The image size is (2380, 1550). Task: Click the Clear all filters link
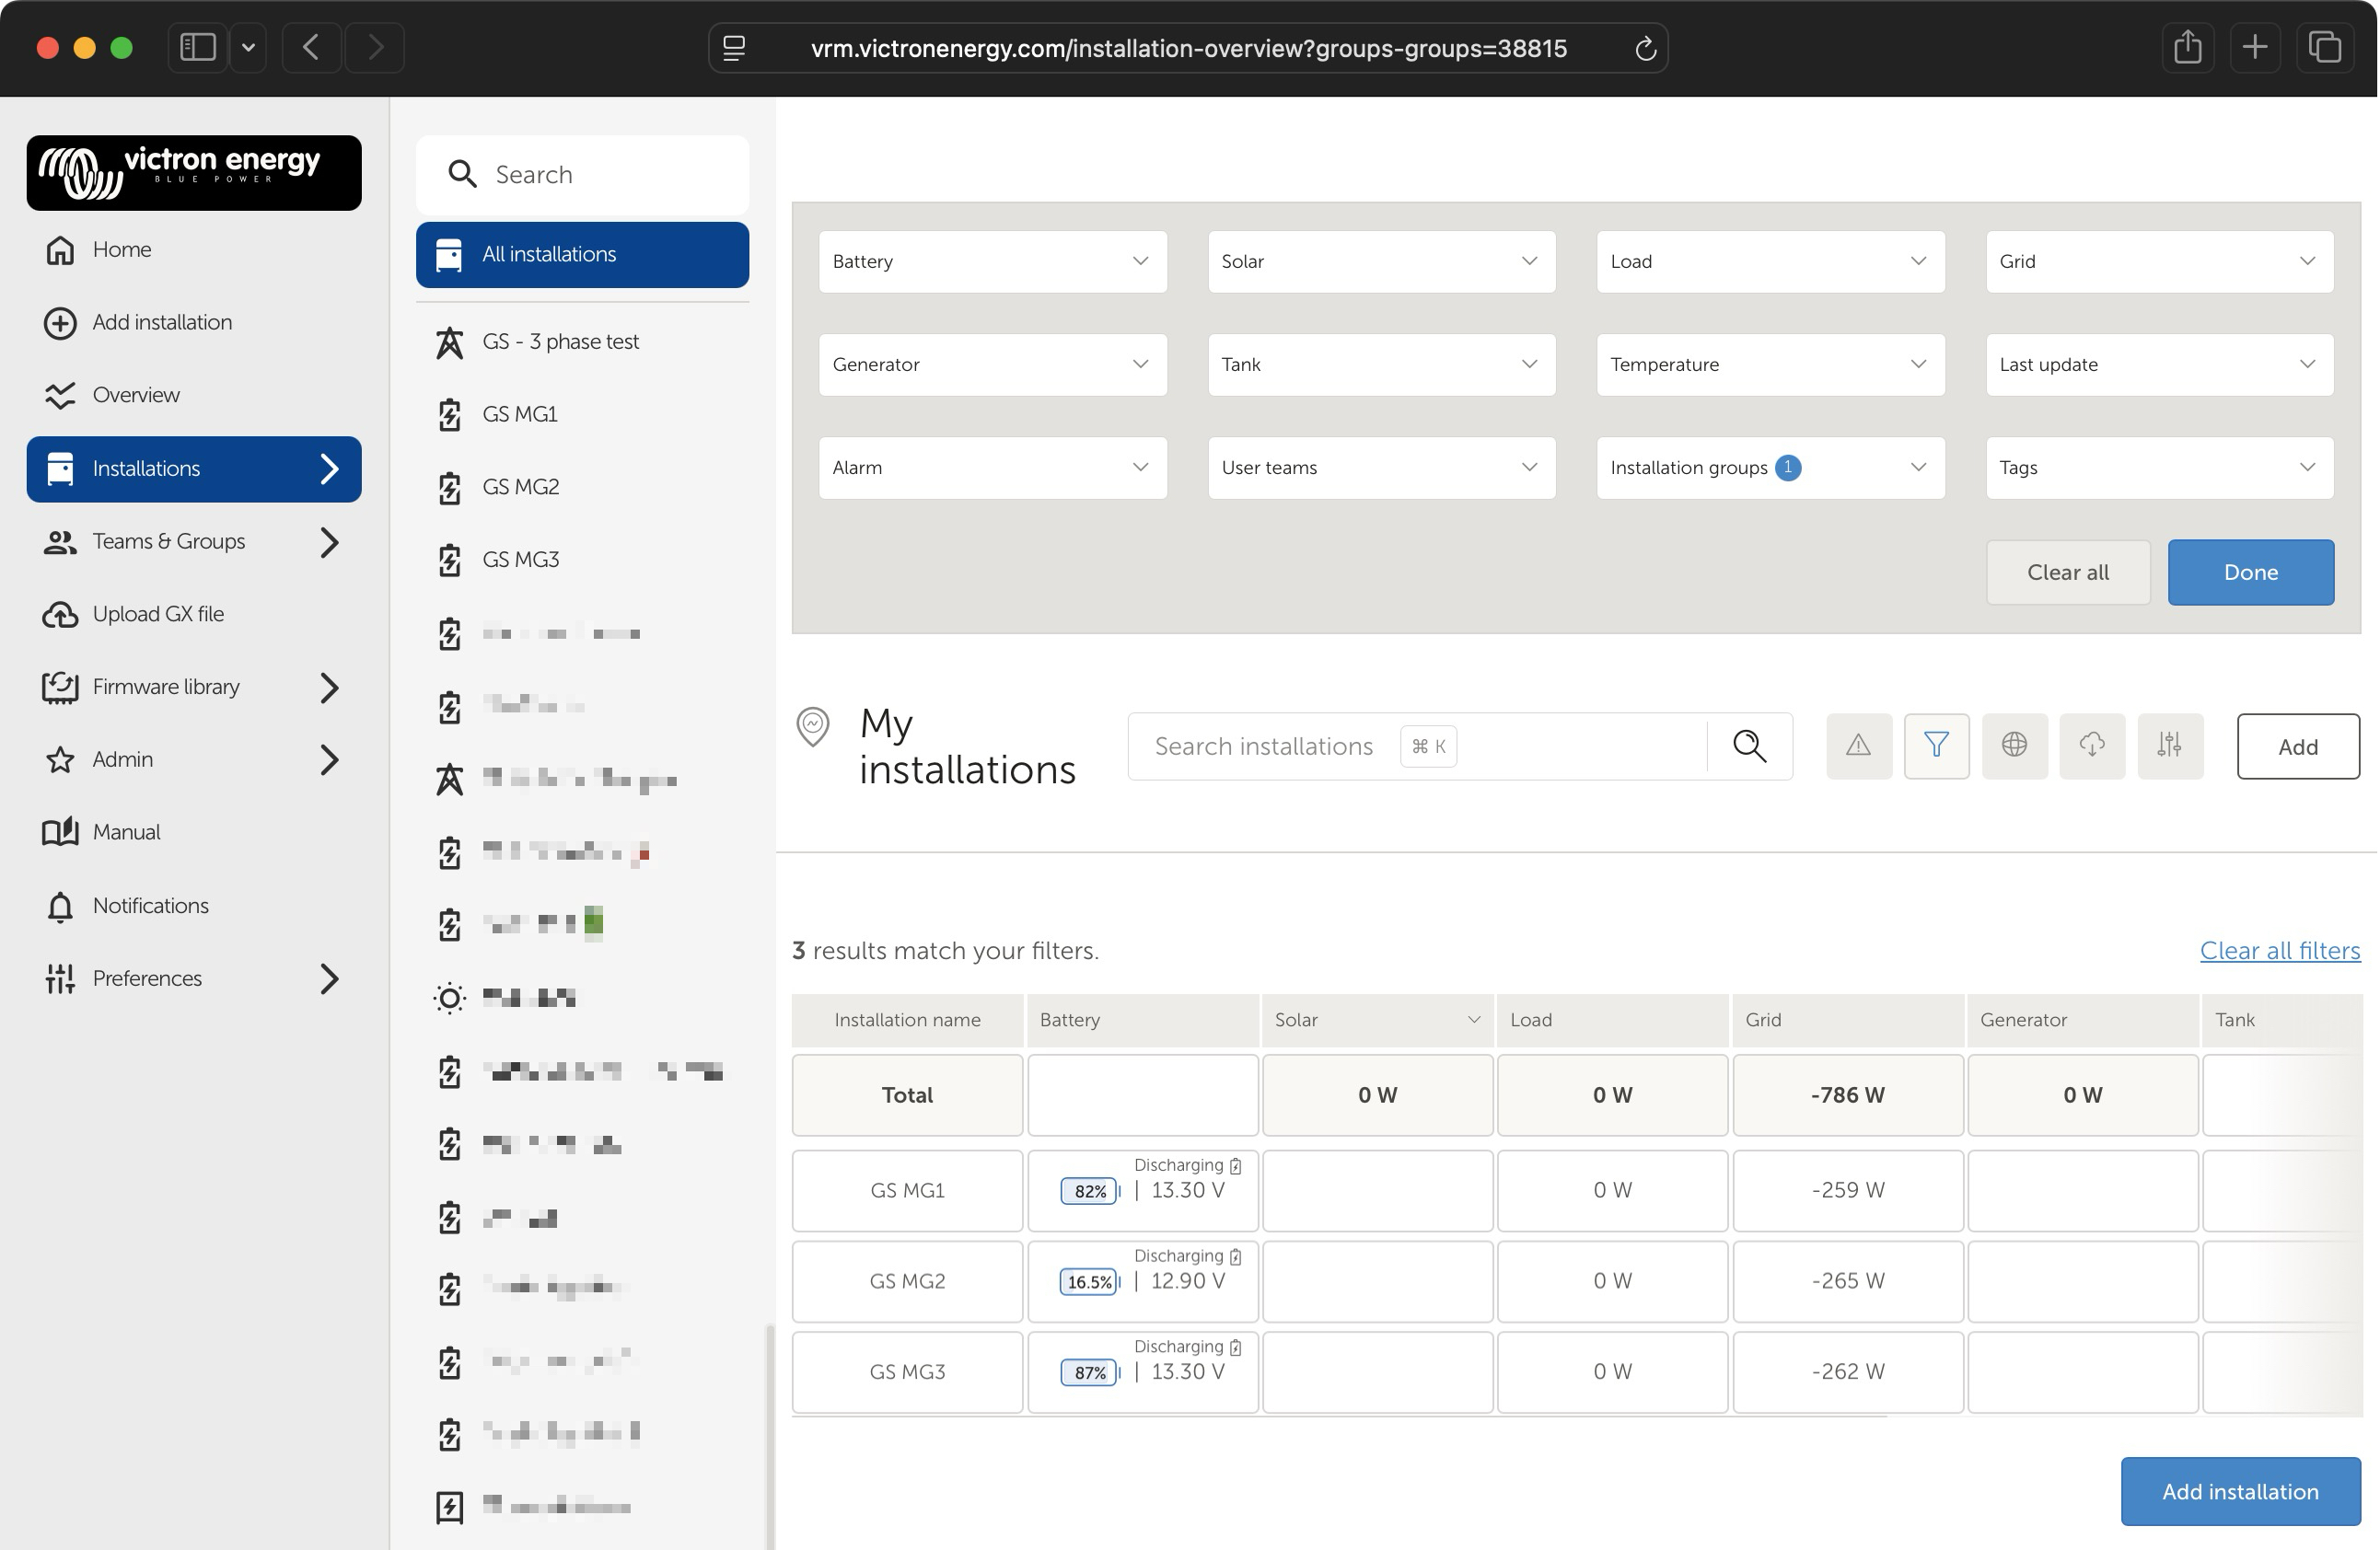click(2279, 951)
